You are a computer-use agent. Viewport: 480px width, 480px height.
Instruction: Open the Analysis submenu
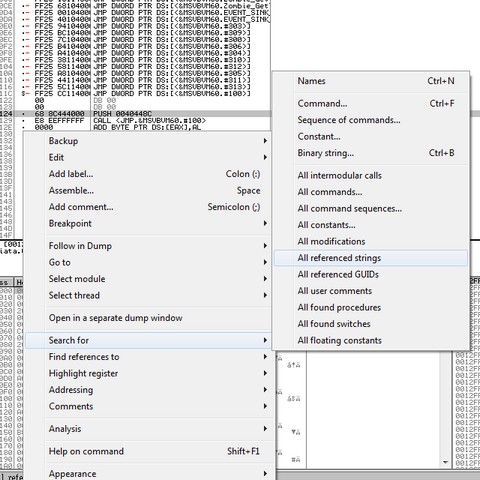(x=149, y=429)
